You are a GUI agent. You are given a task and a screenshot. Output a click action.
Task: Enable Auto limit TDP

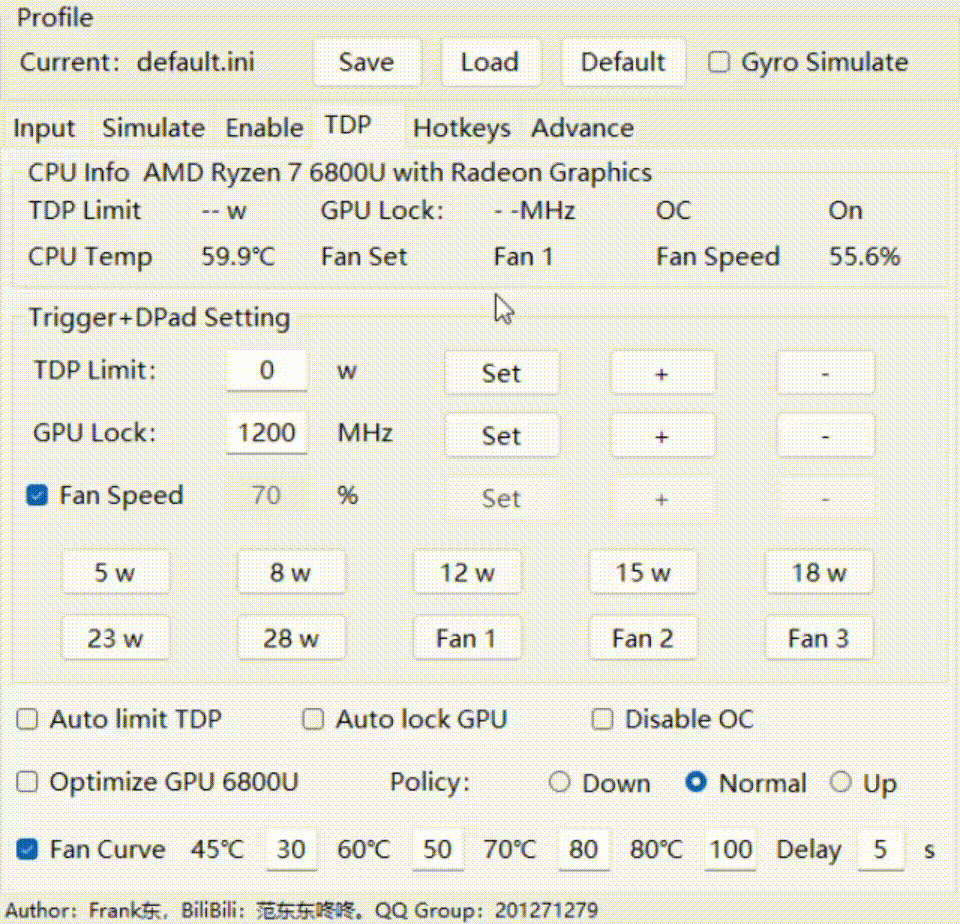(28, 719)
